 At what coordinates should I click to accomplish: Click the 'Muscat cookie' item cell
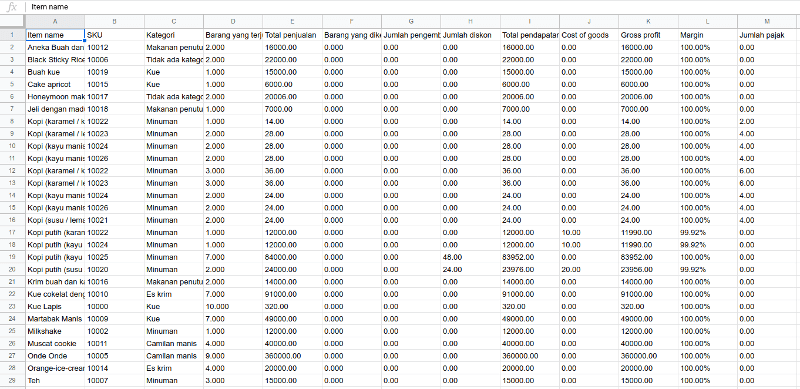coord(55,344)
